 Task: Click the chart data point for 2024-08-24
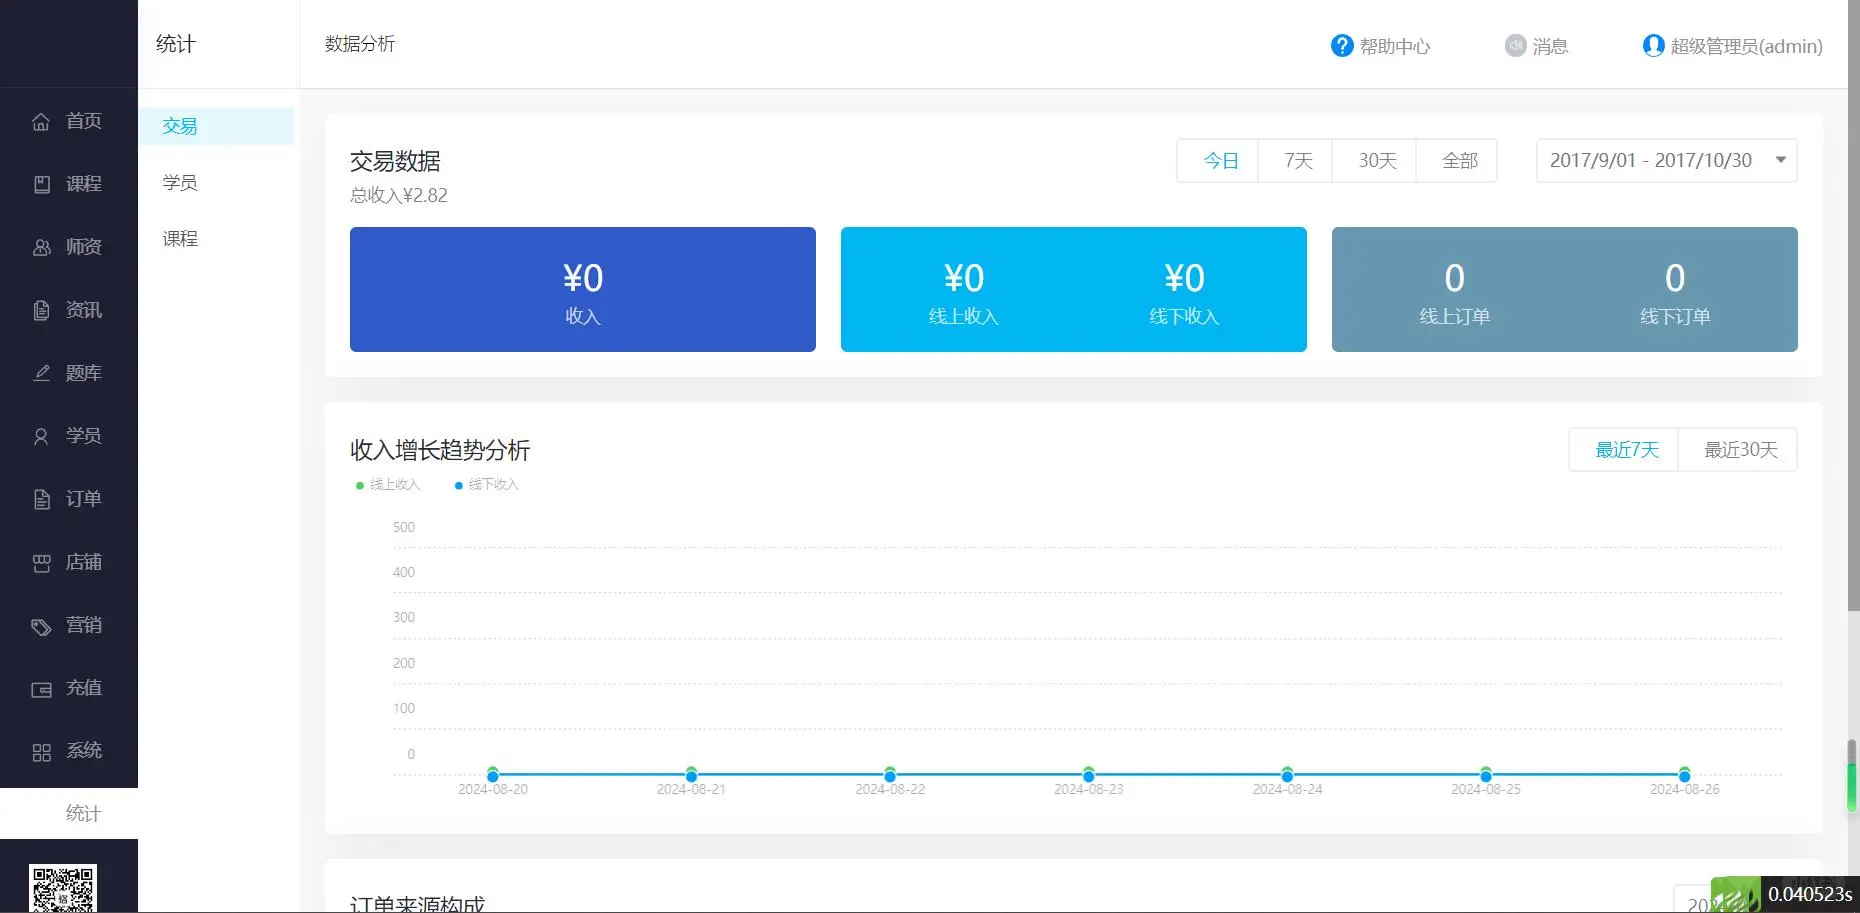(1287, 775)
